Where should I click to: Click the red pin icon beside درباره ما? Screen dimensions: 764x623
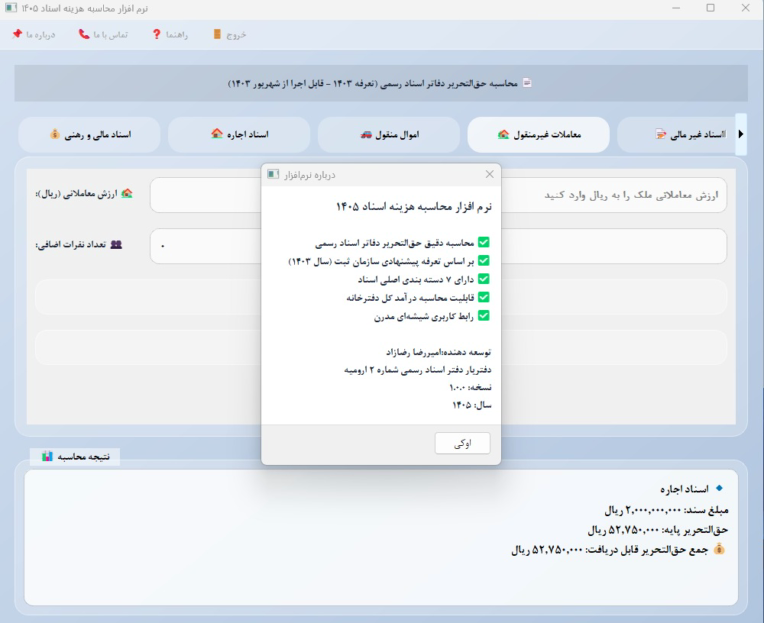tap(17, 34)
